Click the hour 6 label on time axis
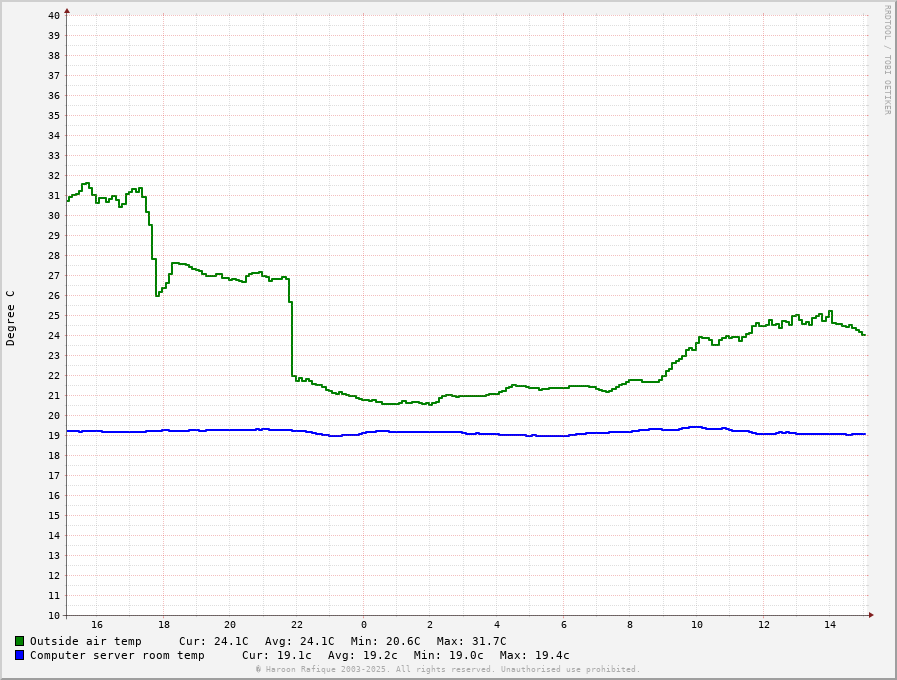 pyautogui.click(x=564, y=625)
